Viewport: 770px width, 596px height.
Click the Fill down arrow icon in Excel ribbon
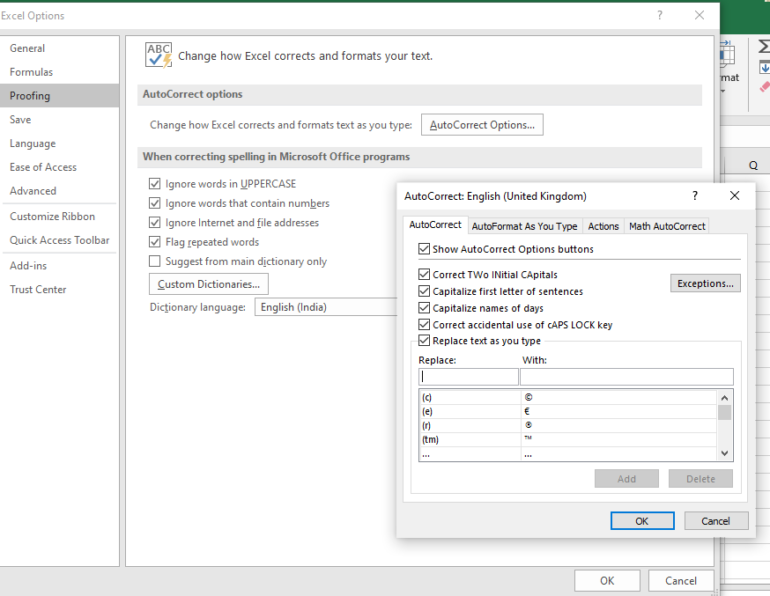coord(765,67)
